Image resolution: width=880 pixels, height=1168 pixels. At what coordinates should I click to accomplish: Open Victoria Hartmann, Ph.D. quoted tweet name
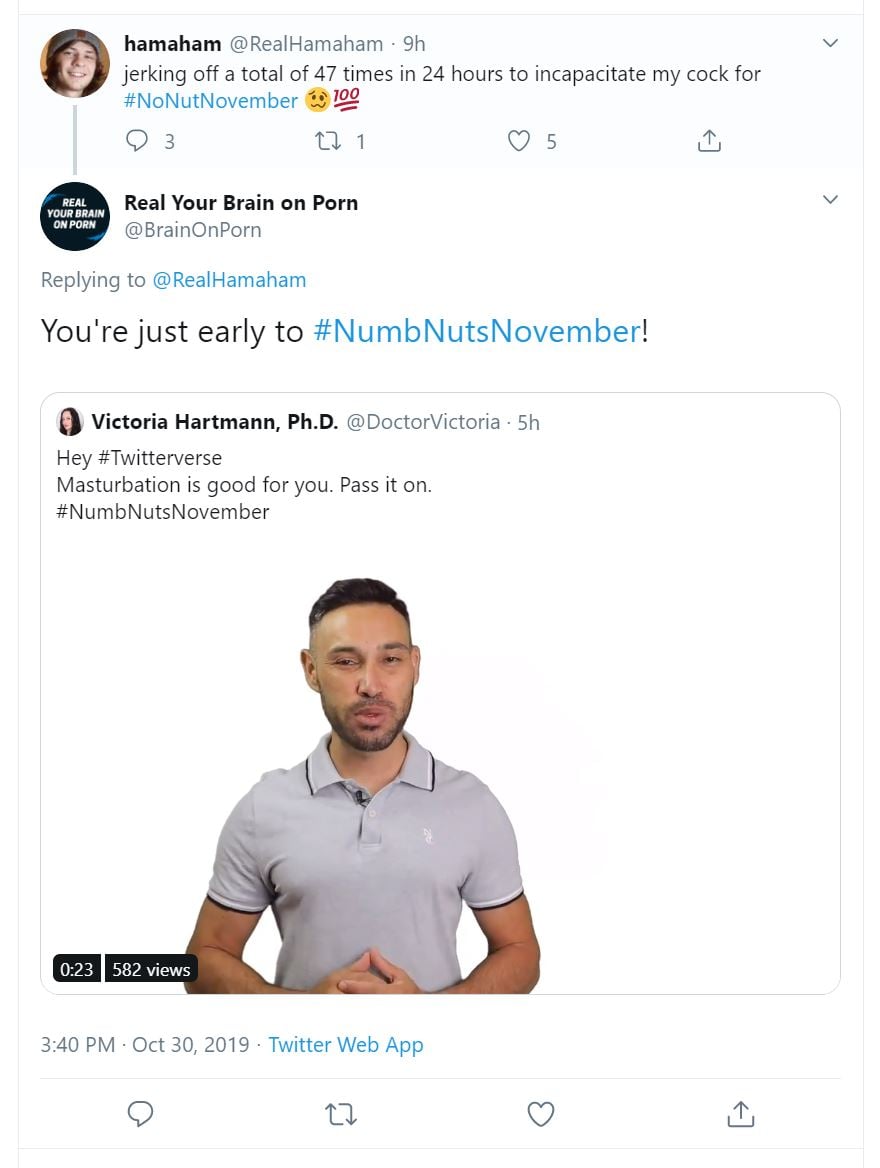[x=215, y=422]
